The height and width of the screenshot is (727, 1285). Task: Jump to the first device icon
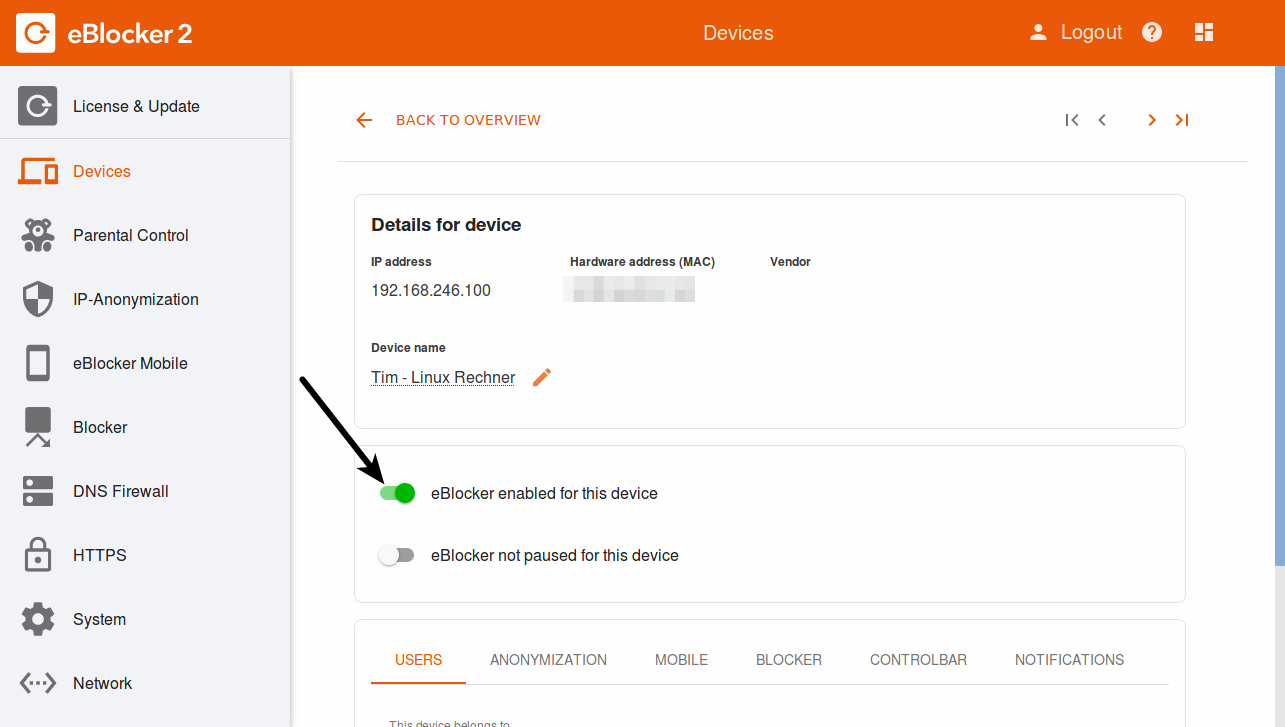(x=1072, y=120)
